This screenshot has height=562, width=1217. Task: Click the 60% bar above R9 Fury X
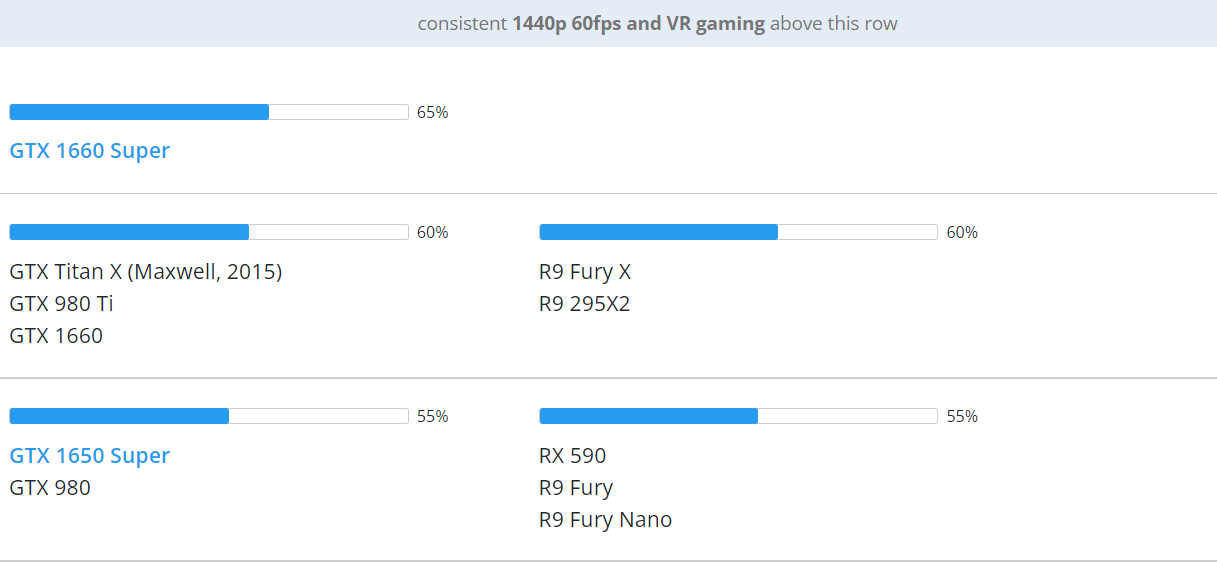tap(738, 232)
